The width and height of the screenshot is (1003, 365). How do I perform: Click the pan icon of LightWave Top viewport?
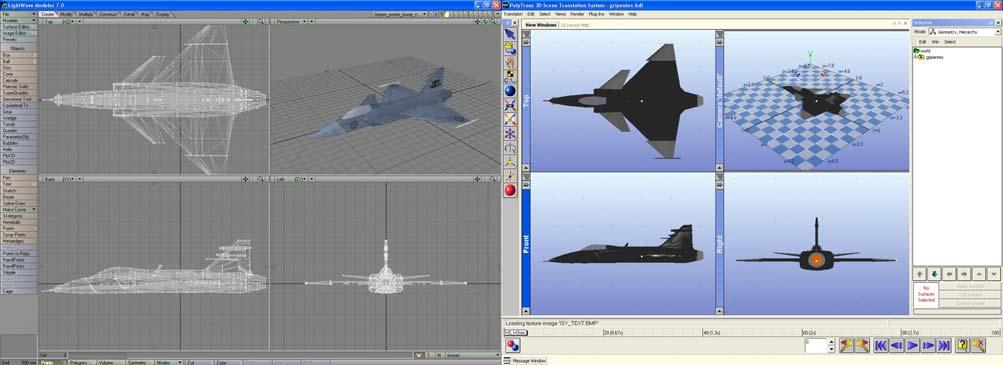coord(245,21)
